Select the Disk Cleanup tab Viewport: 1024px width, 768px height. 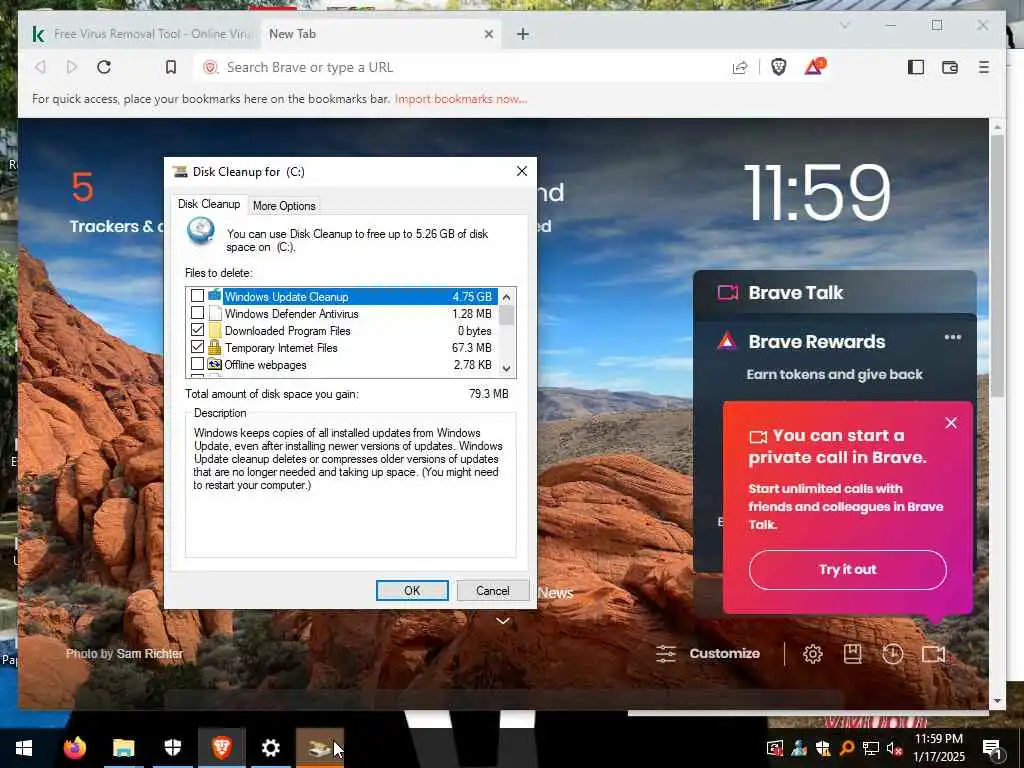point(209,204)
